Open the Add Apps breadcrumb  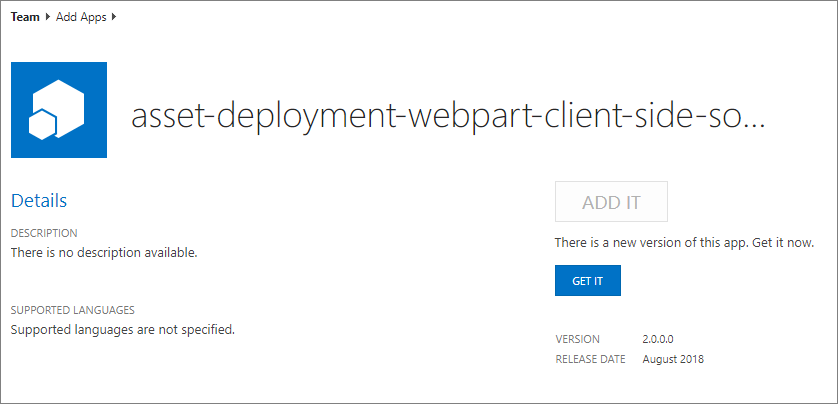pyautogui.click(x=81, y=17)
